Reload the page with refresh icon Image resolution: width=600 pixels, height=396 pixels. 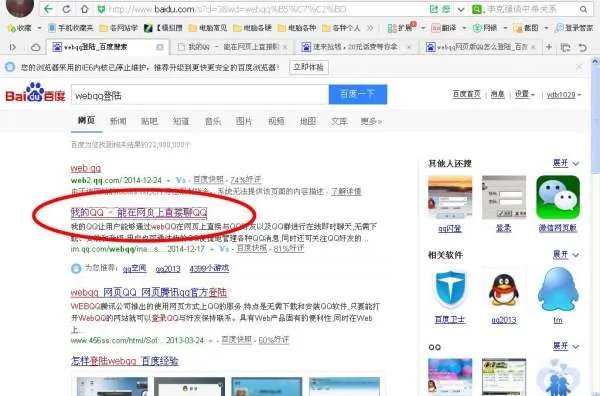[66, 9]
